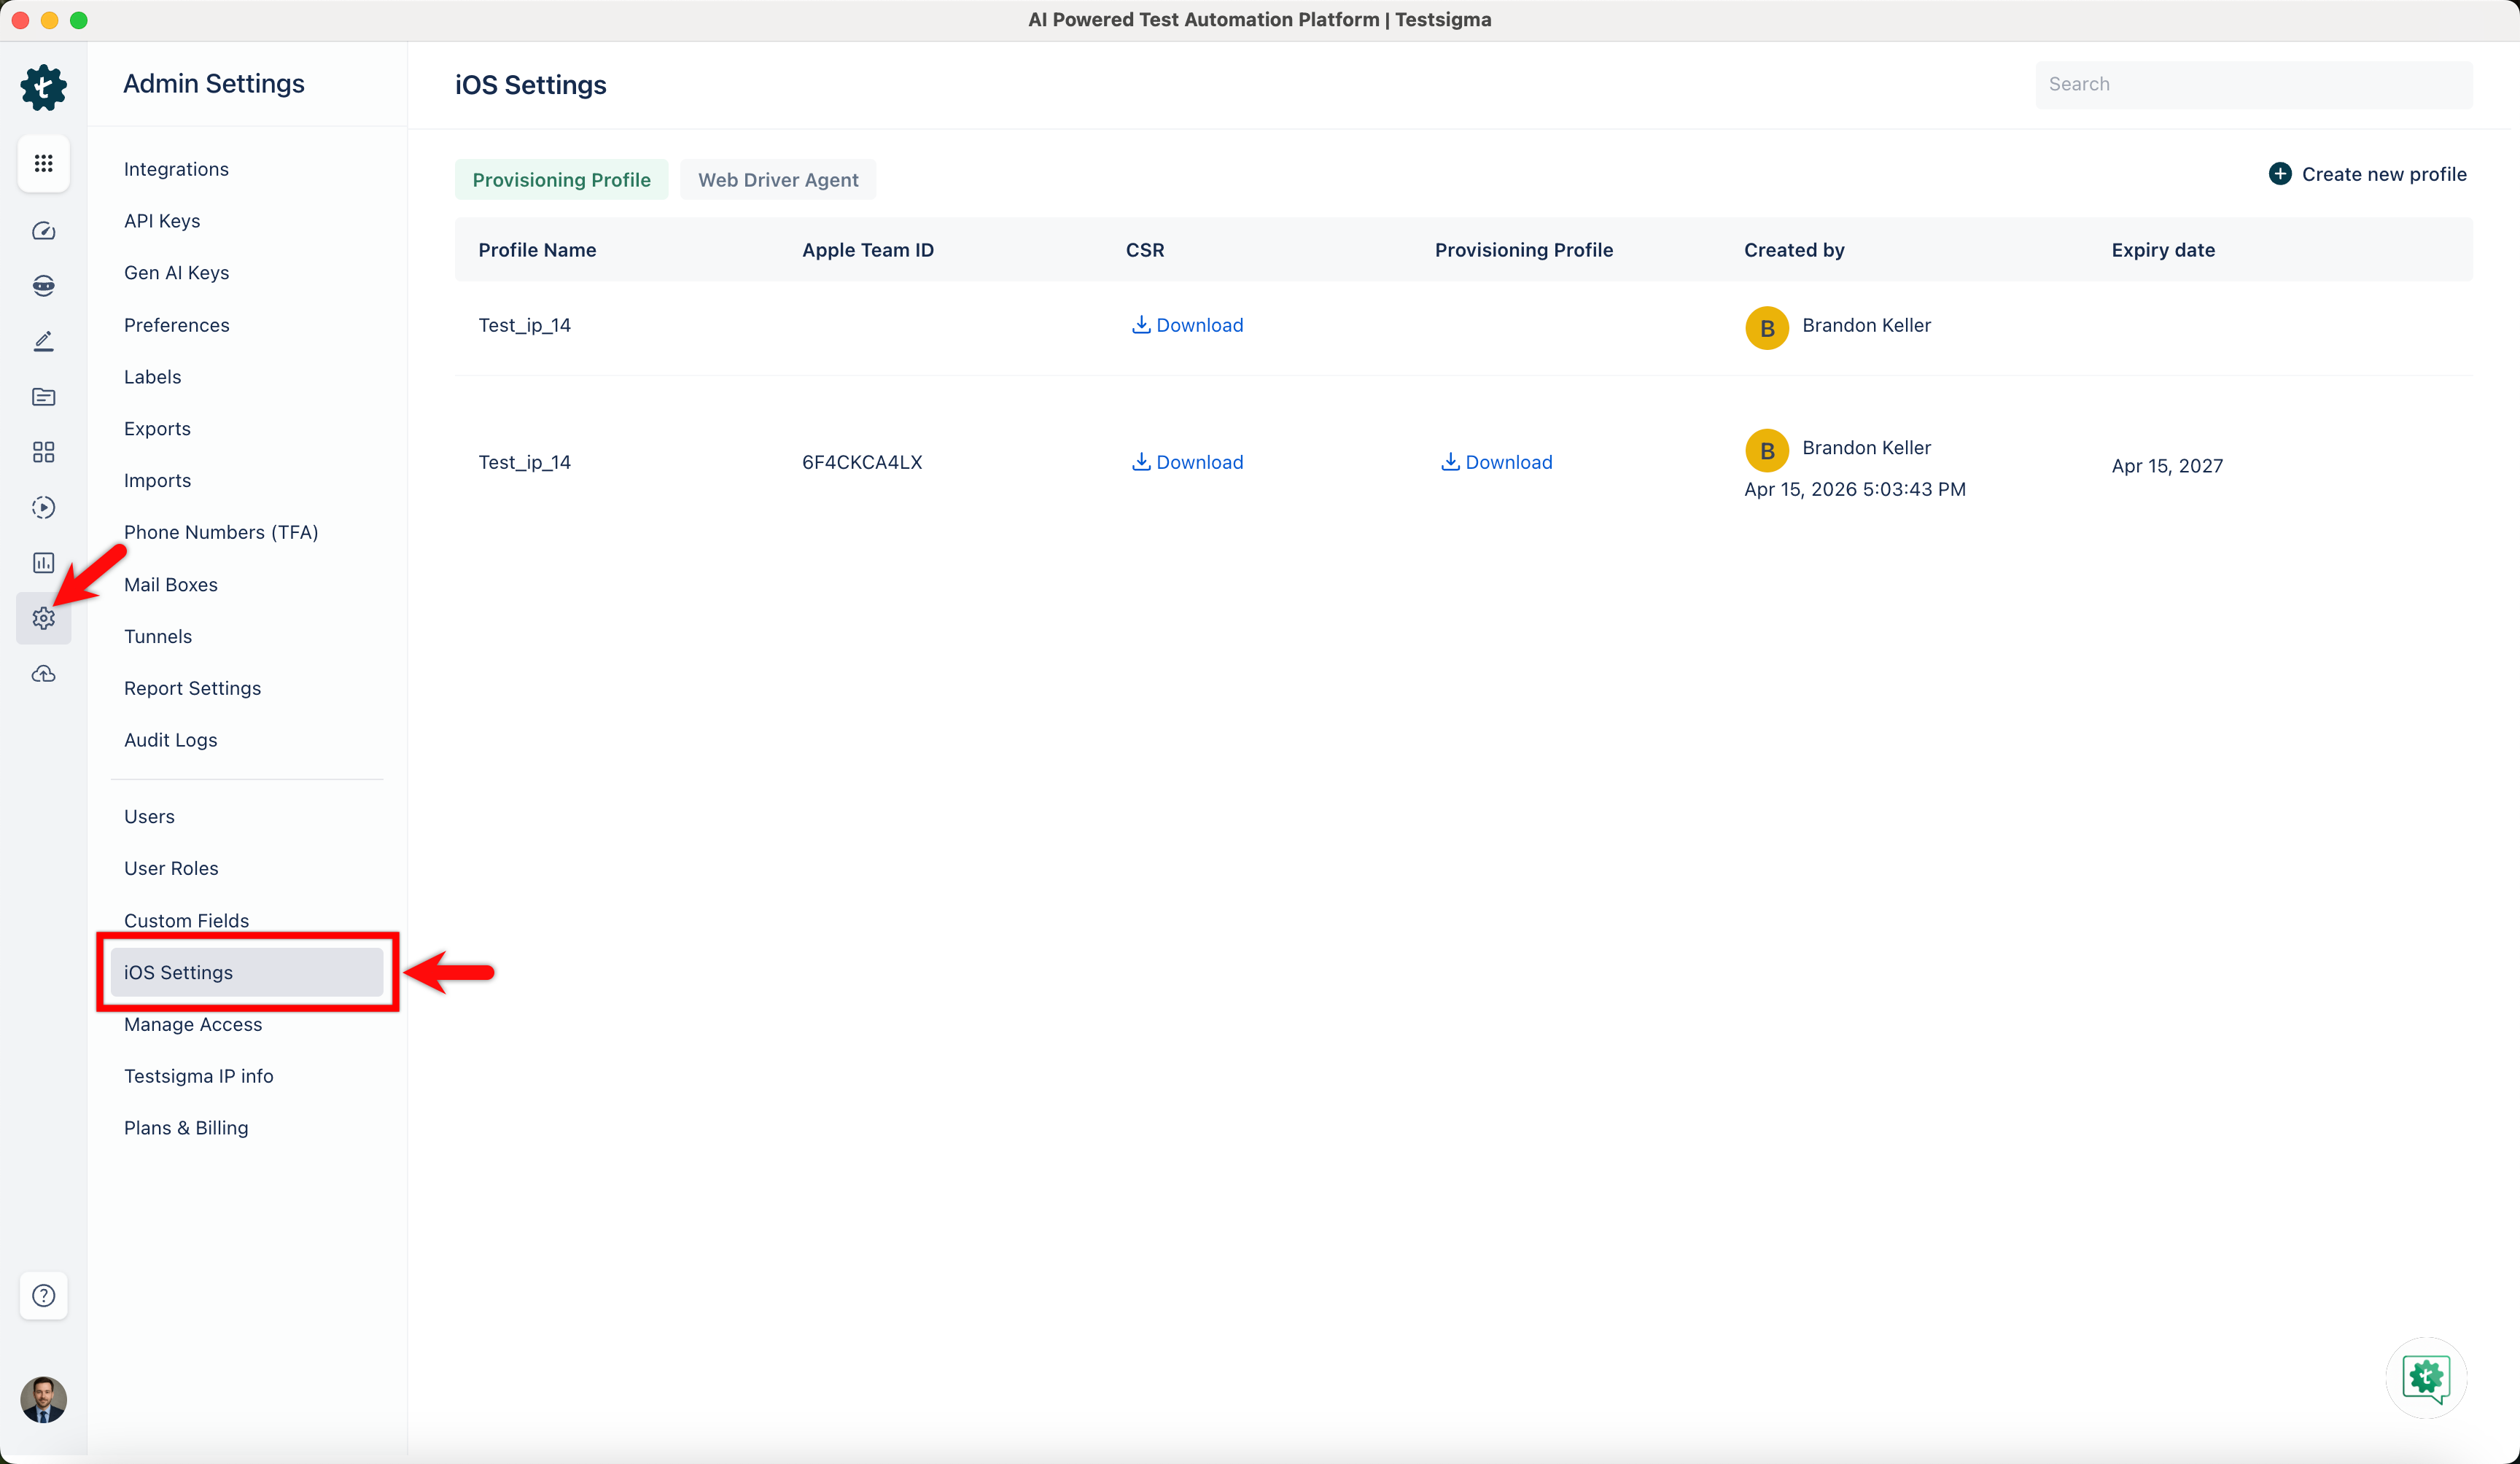This screenshot has width=2520, height=1464.
Task: Click the Testsigma gear logo
Action: coord(43,87)
